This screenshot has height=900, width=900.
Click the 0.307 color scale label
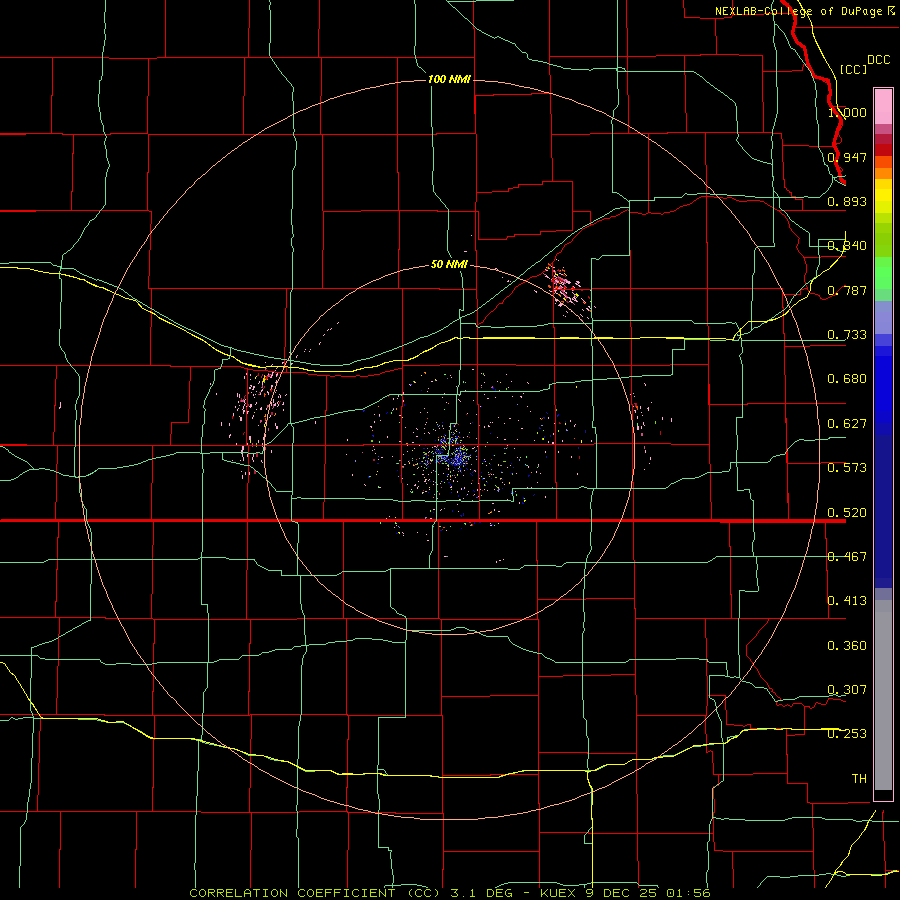[x=847, y=690]
